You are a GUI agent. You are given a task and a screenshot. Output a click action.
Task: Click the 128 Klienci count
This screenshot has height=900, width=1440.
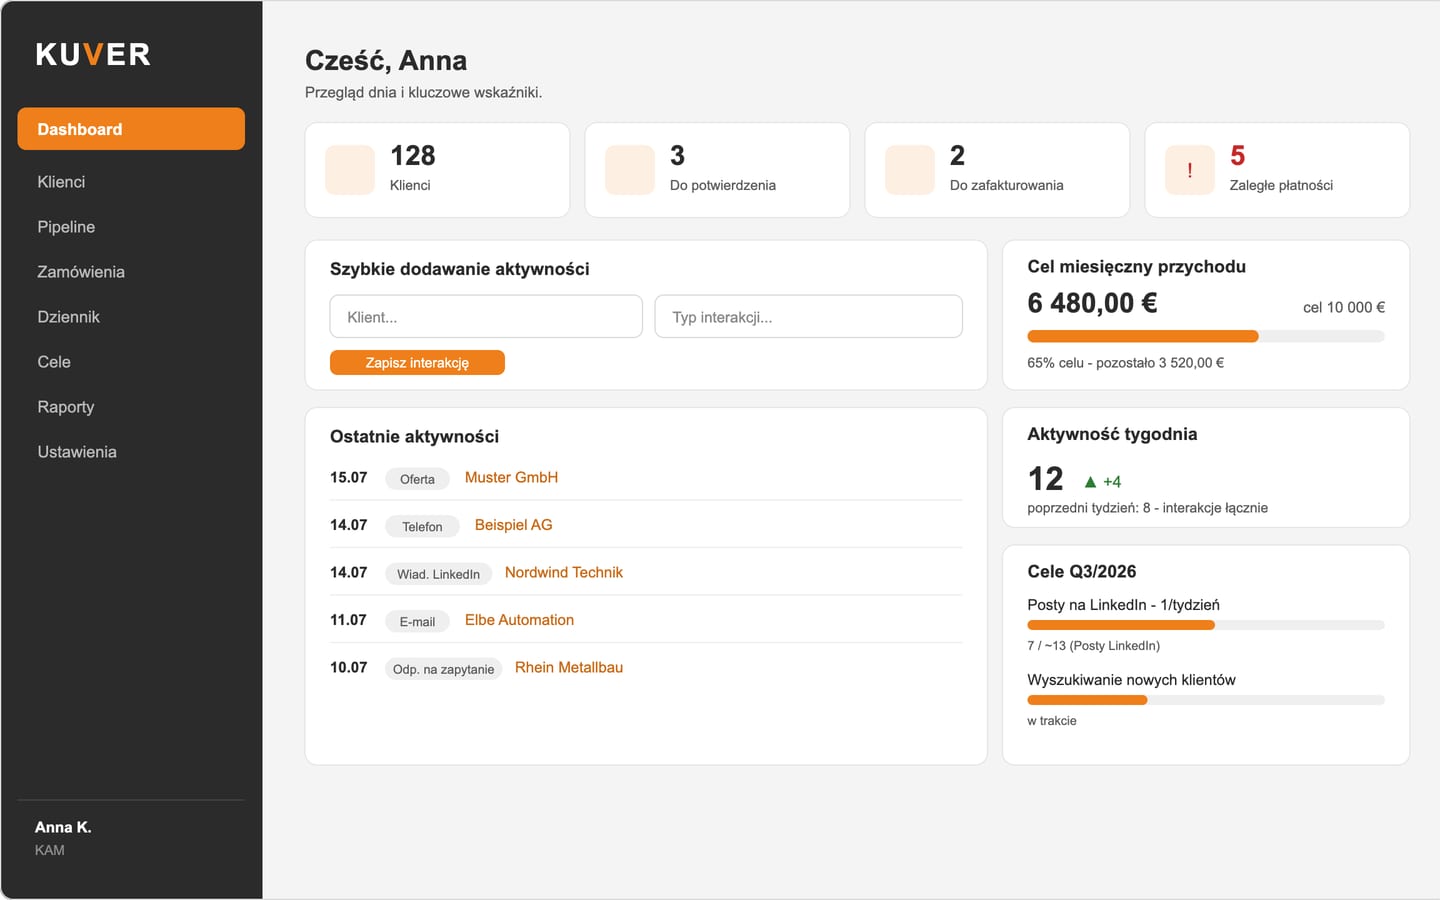pyautogui.click(x=413, y=156)
